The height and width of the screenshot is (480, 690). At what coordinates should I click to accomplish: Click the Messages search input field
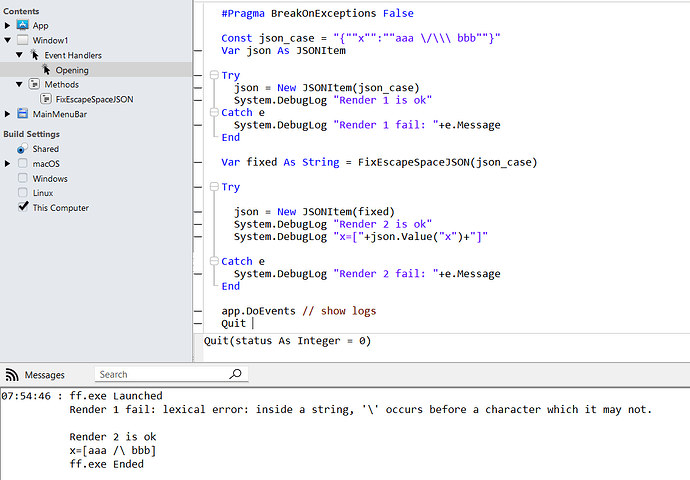pyautogui.click(x=171, y=374)
